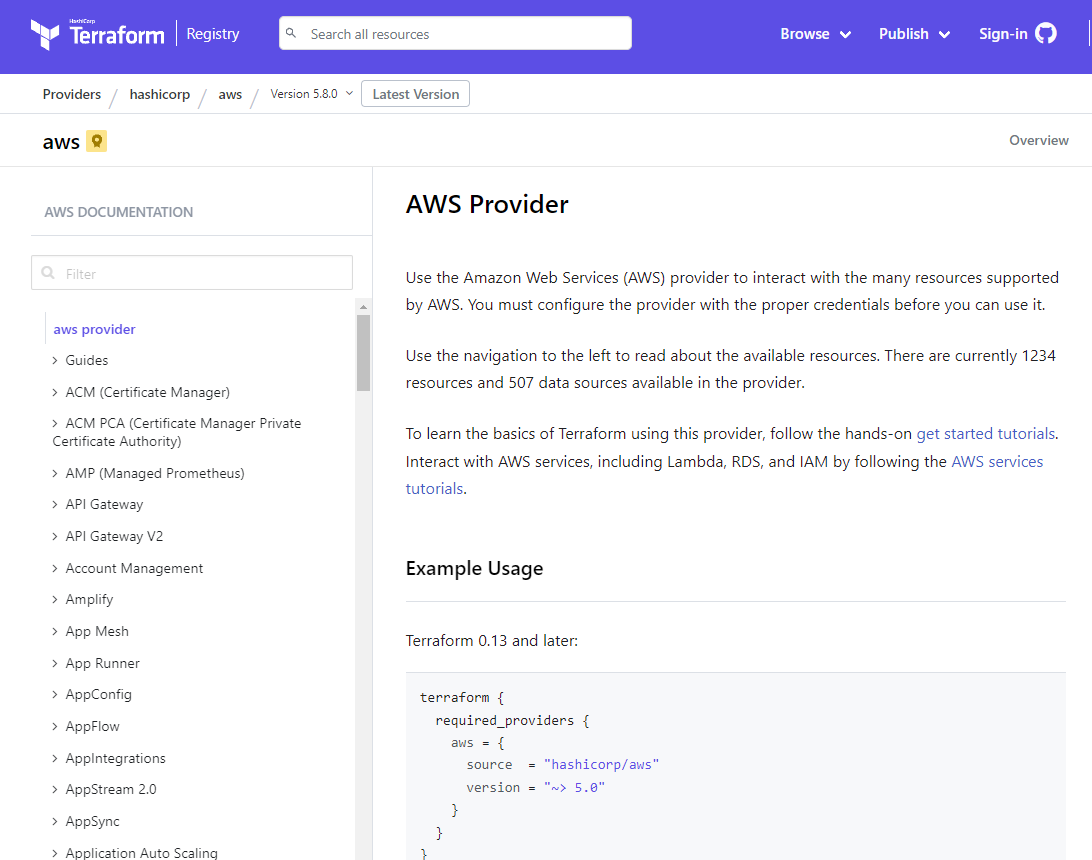This screenshot has height=860, width=1092.
Task: Click the filter magnifier icon in sidebar
Action: pos(48,272)
